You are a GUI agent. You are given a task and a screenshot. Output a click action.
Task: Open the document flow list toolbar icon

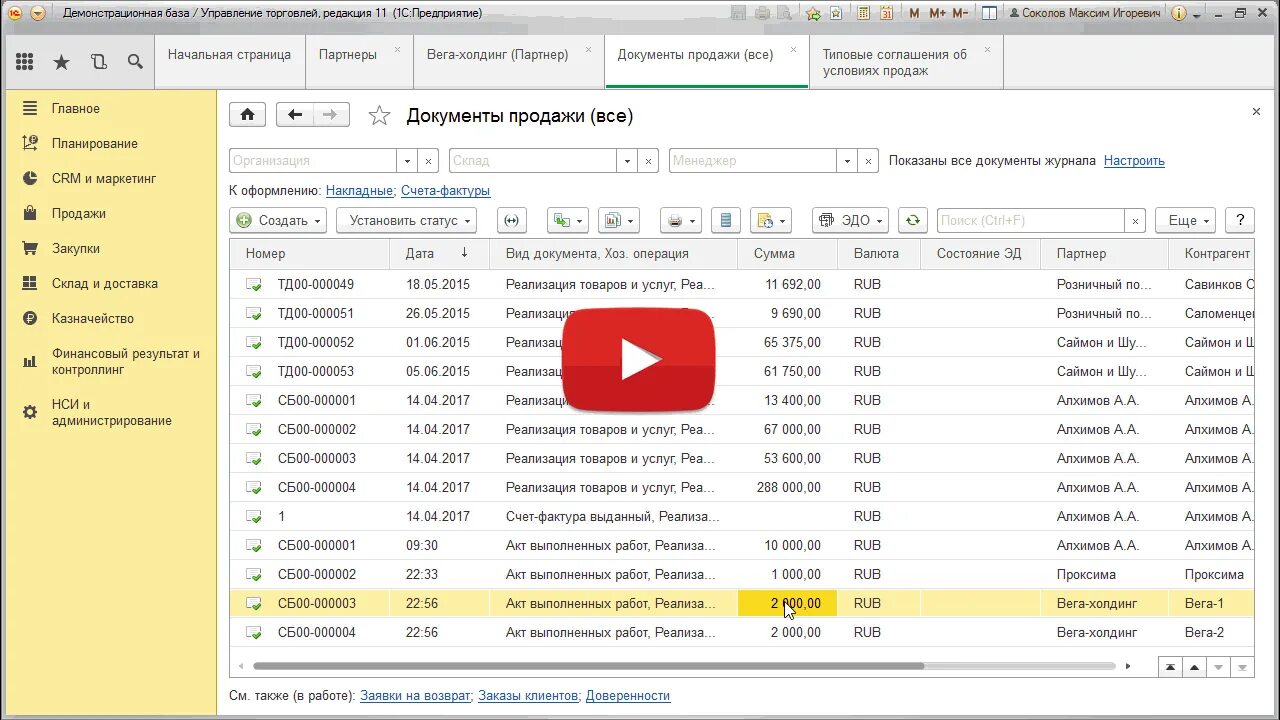727,220
